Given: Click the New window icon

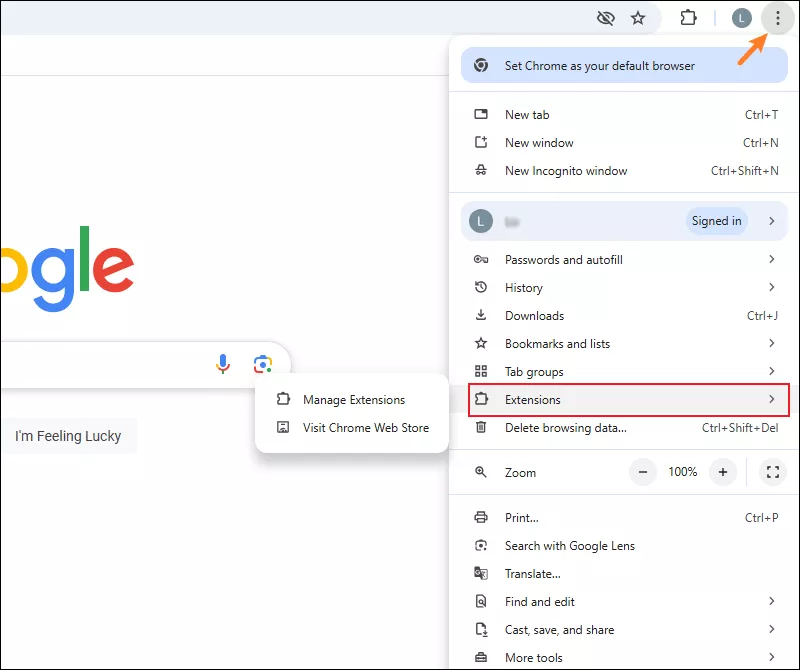Looking at the screenshot, I should pos(481,142).
